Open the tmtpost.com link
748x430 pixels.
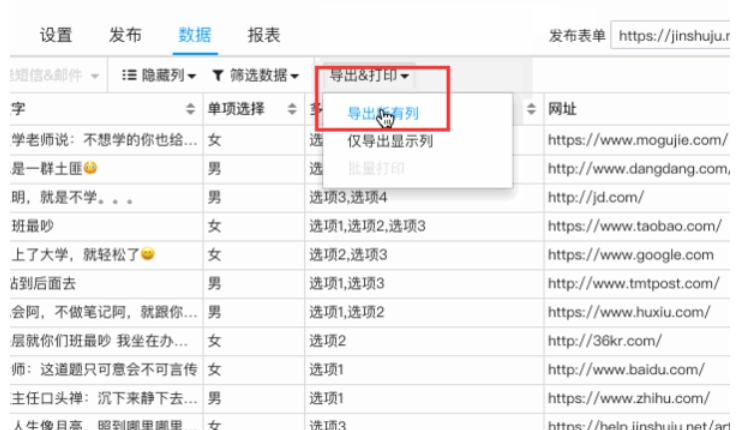[634, 283]
